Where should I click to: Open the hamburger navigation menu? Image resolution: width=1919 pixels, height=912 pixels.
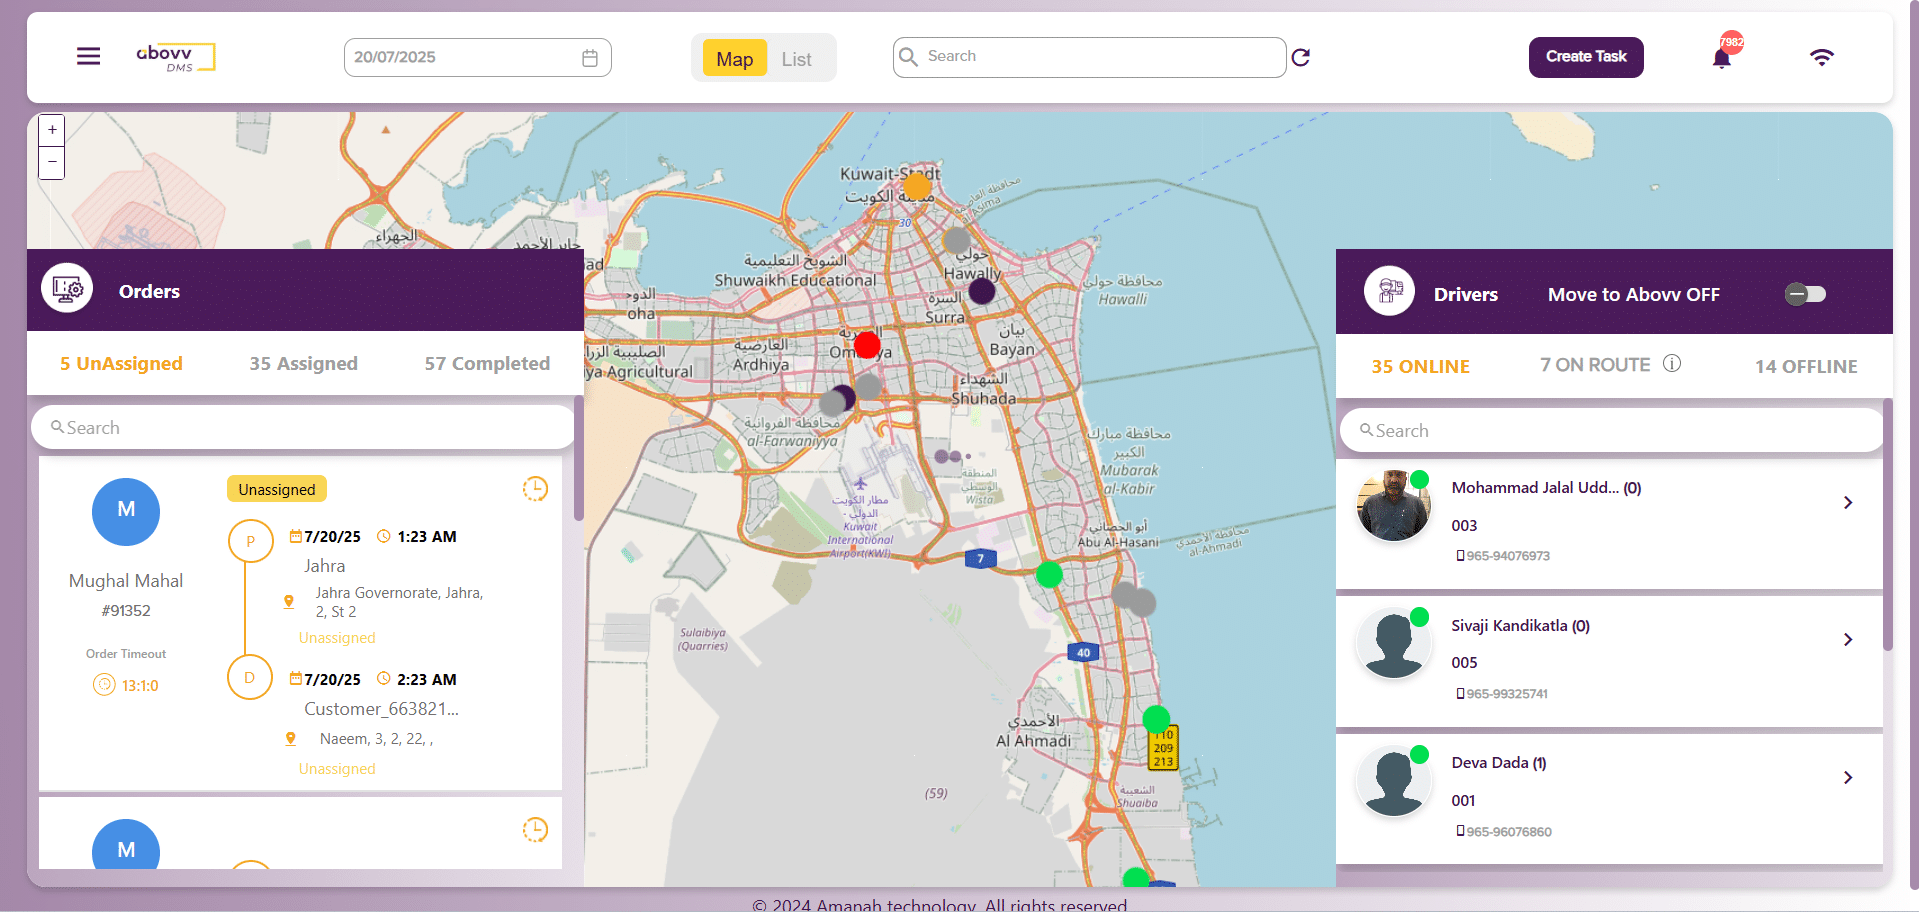(88, 56)
